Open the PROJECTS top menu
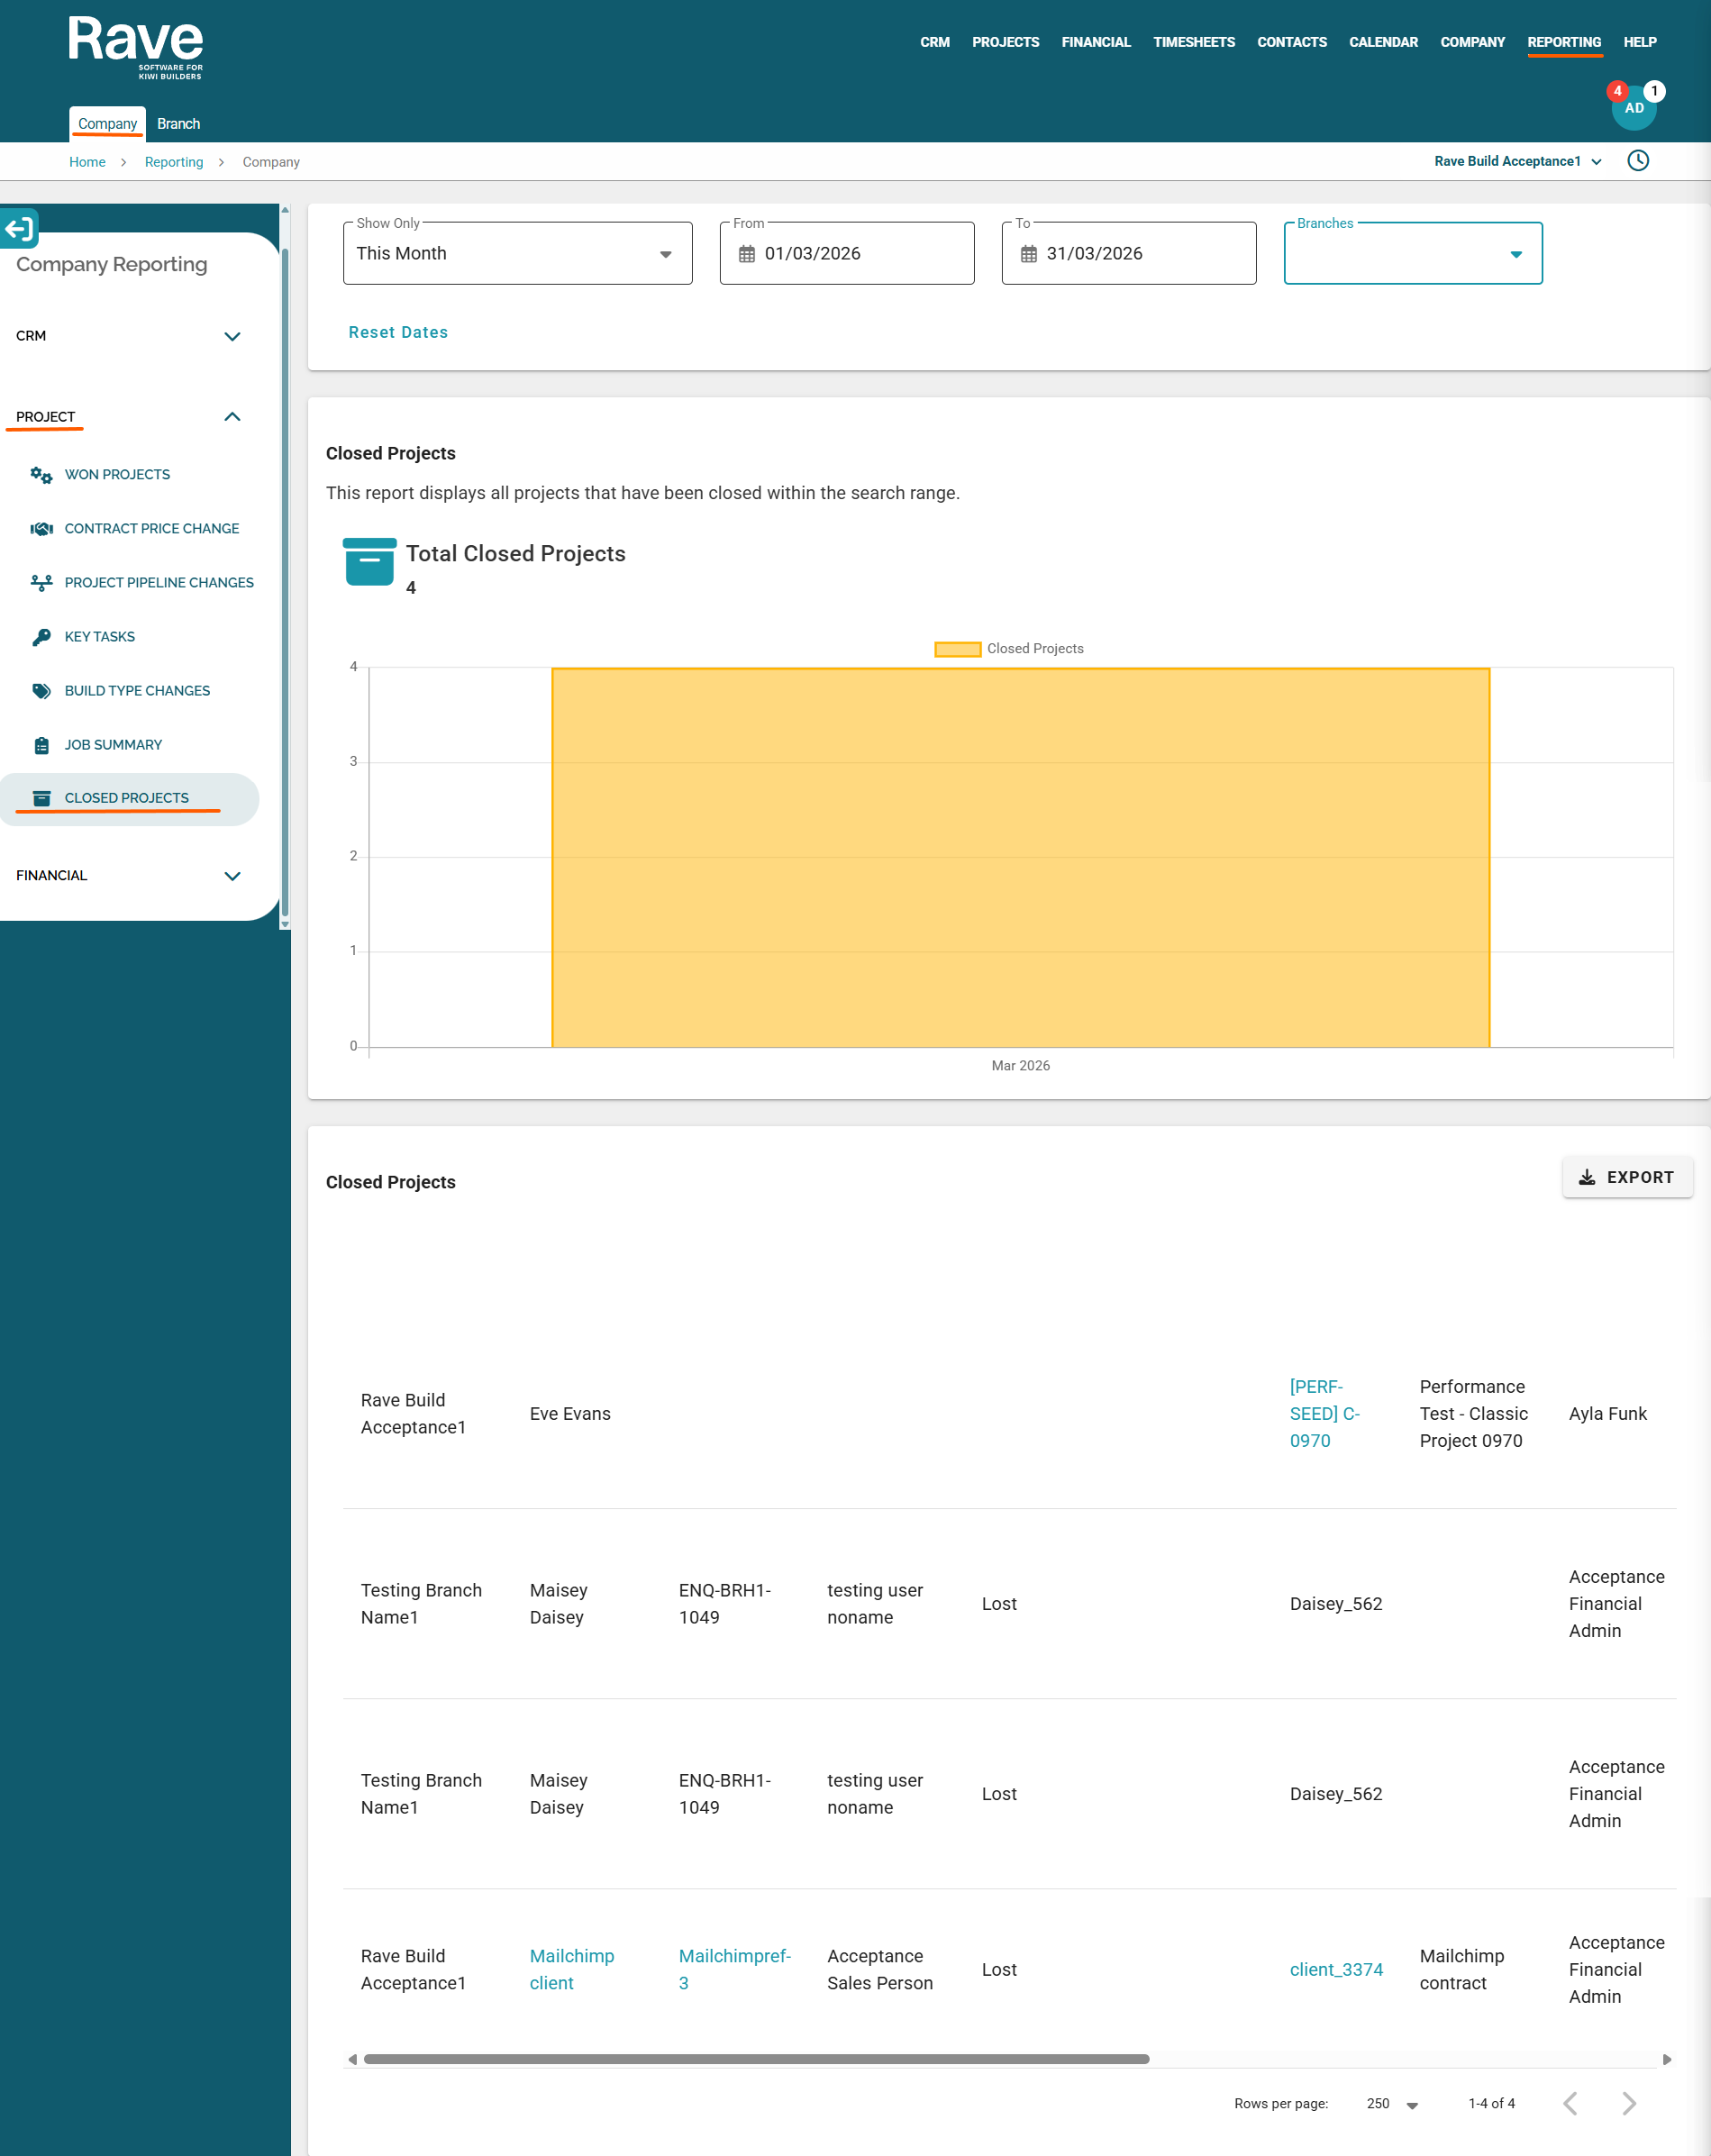 [x=1006, y=42]
